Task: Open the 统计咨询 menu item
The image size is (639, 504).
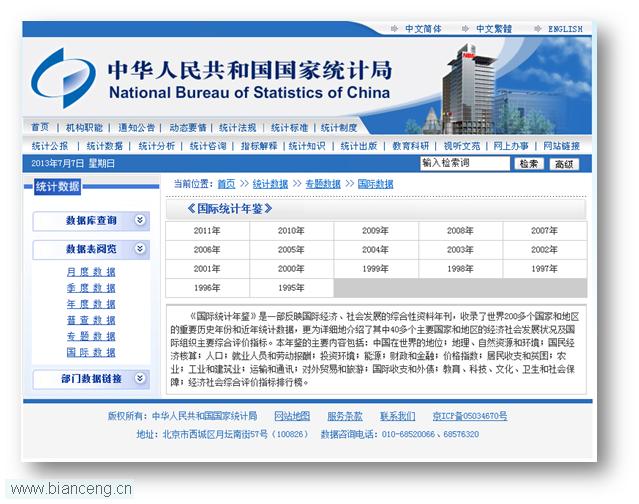Action: click(x=208, y=146)
